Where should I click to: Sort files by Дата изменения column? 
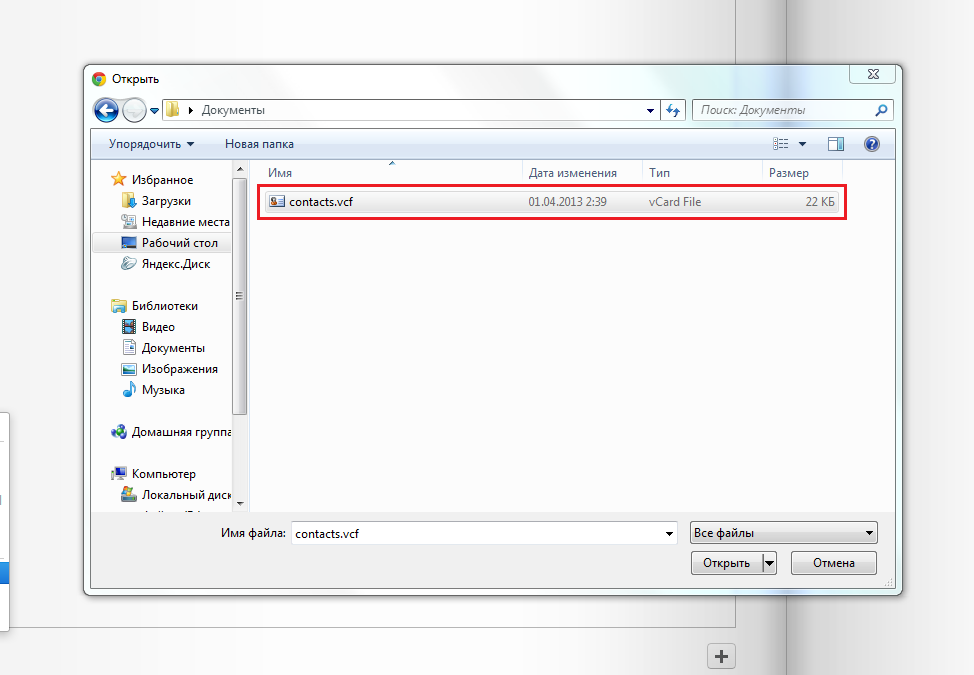pos(572,173)
